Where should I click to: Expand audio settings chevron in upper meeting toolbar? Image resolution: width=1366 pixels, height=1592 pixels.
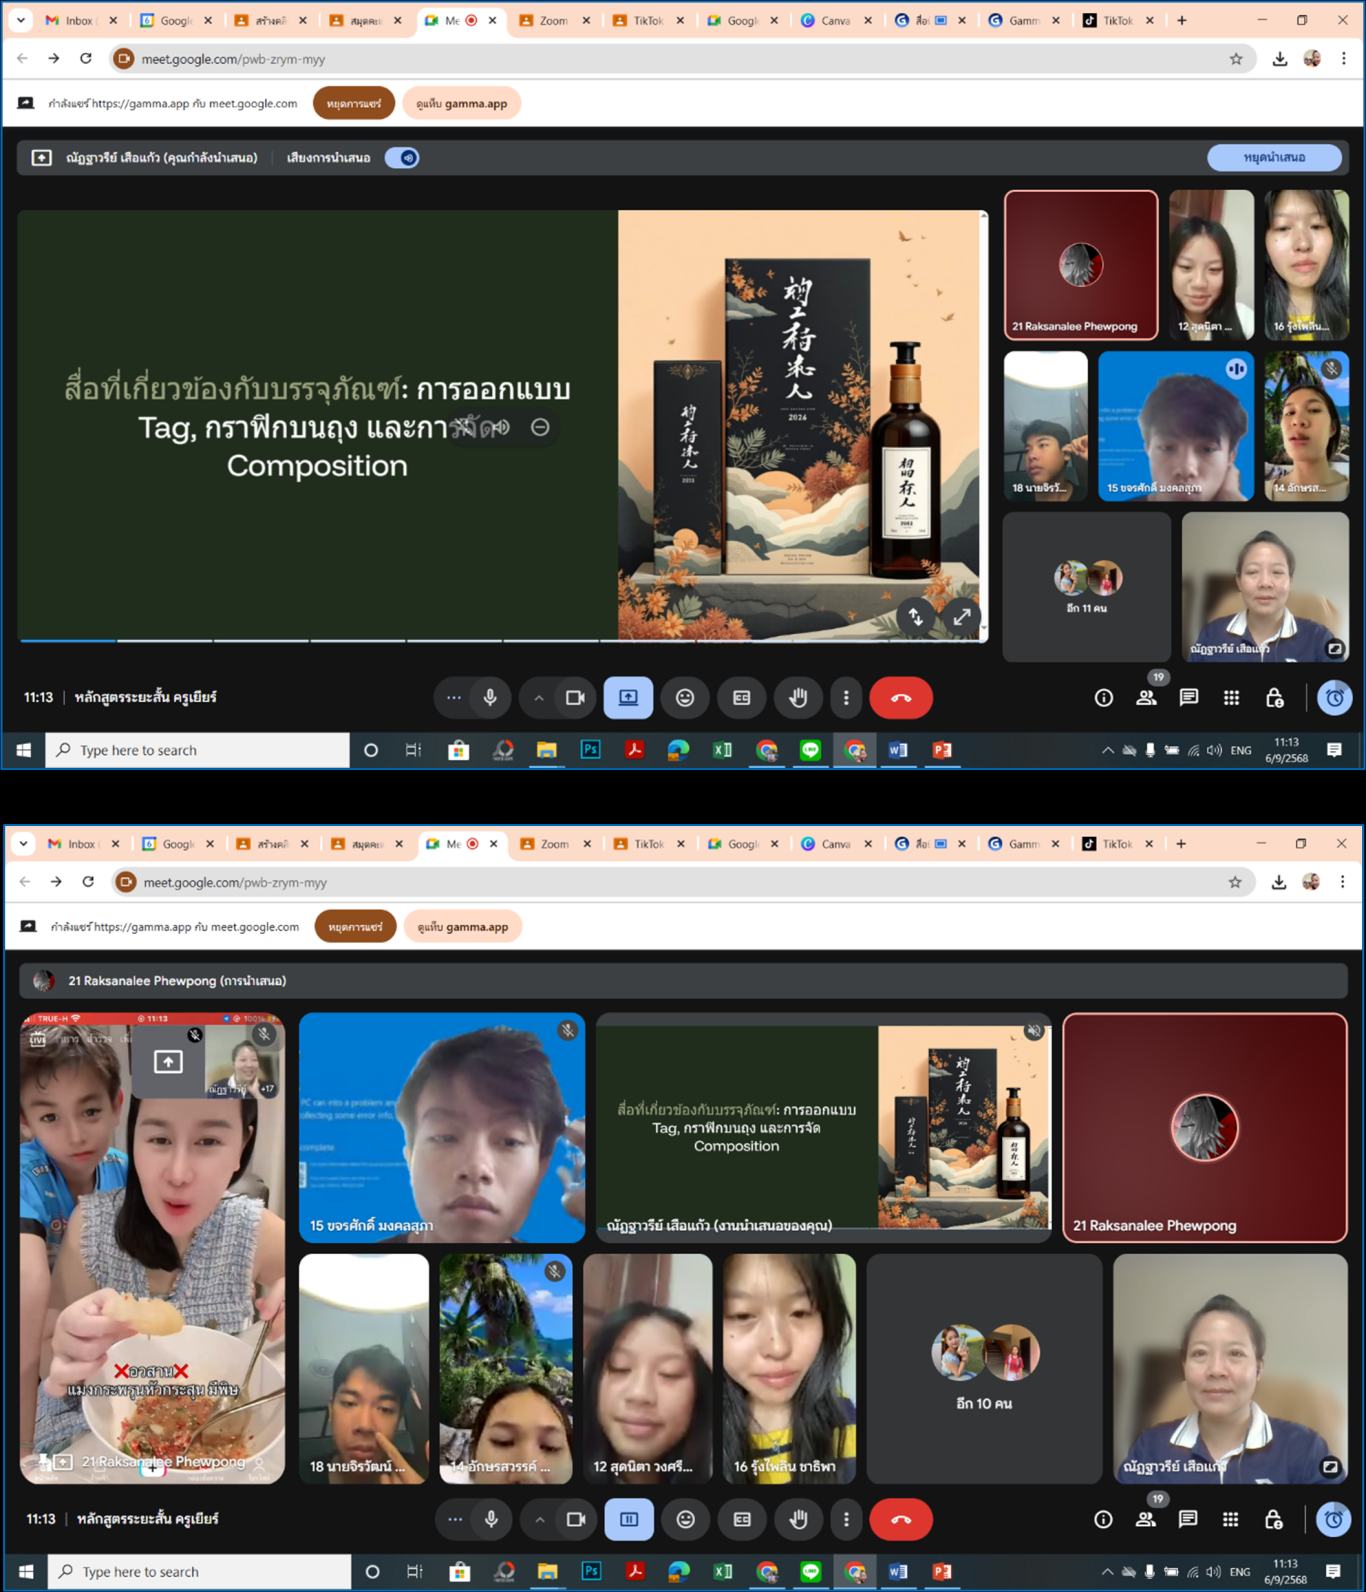538,698
